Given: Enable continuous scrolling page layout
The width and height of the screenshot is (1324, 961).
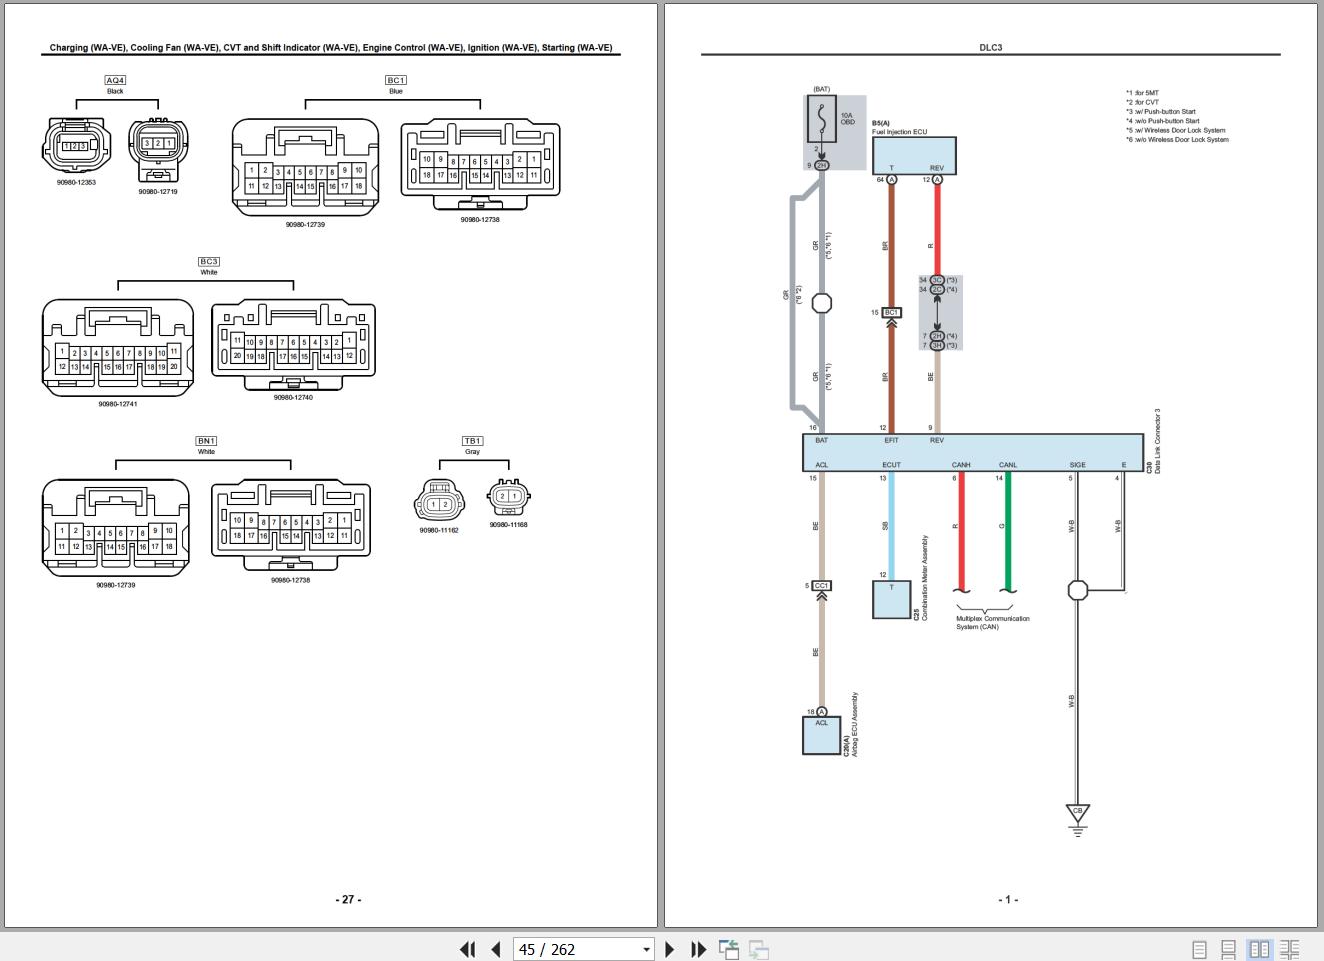Looking at the screenshot, I should 1229,949.
